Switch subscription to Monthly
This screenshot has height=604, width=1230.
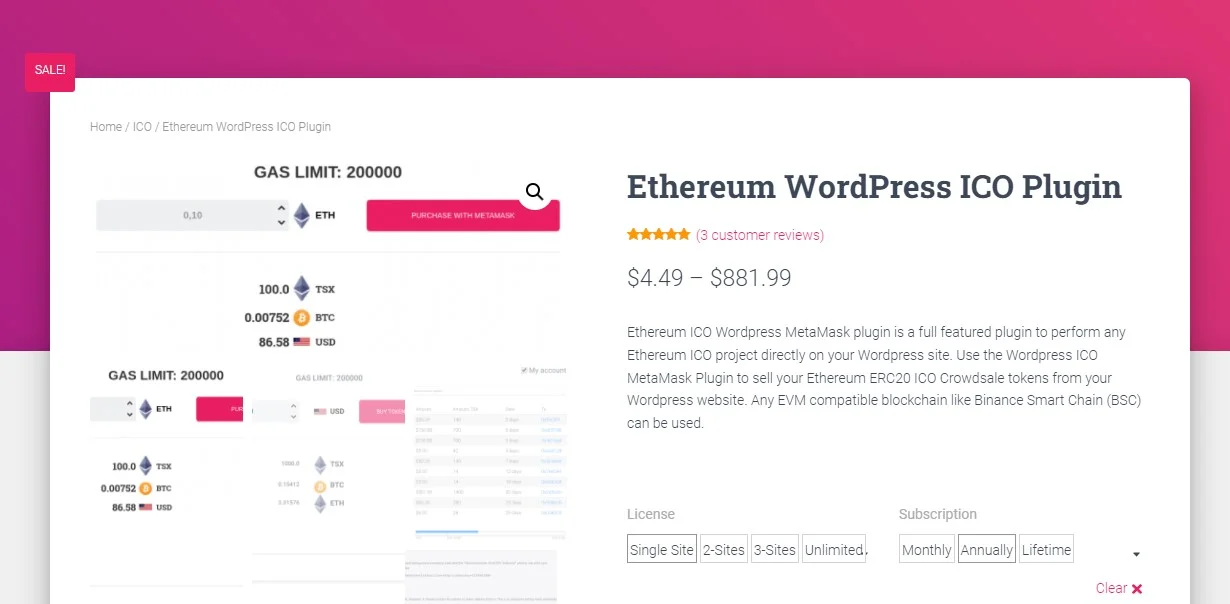(x=926, y=548)
